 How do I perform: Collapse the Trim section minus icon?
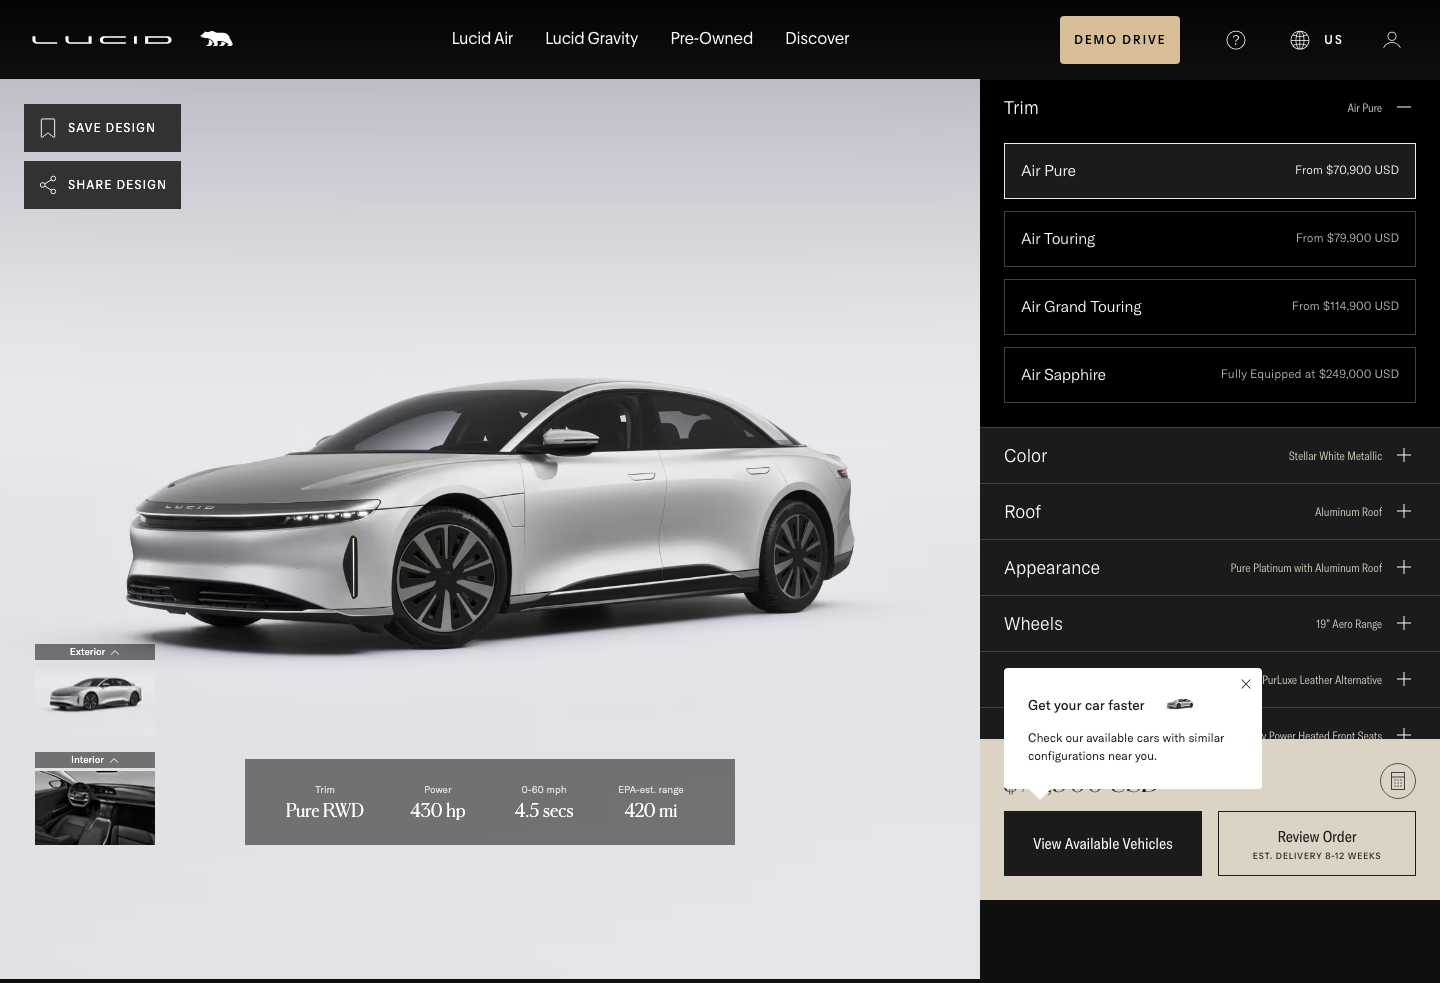point(1404,107)
